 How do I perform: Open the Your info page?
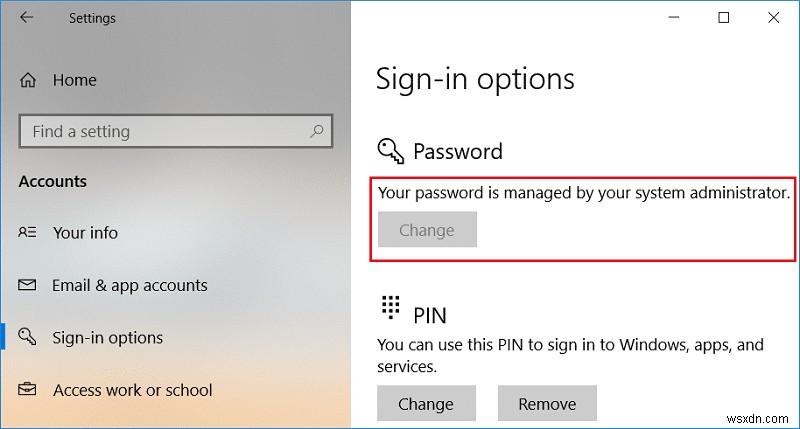pos(85,232)
